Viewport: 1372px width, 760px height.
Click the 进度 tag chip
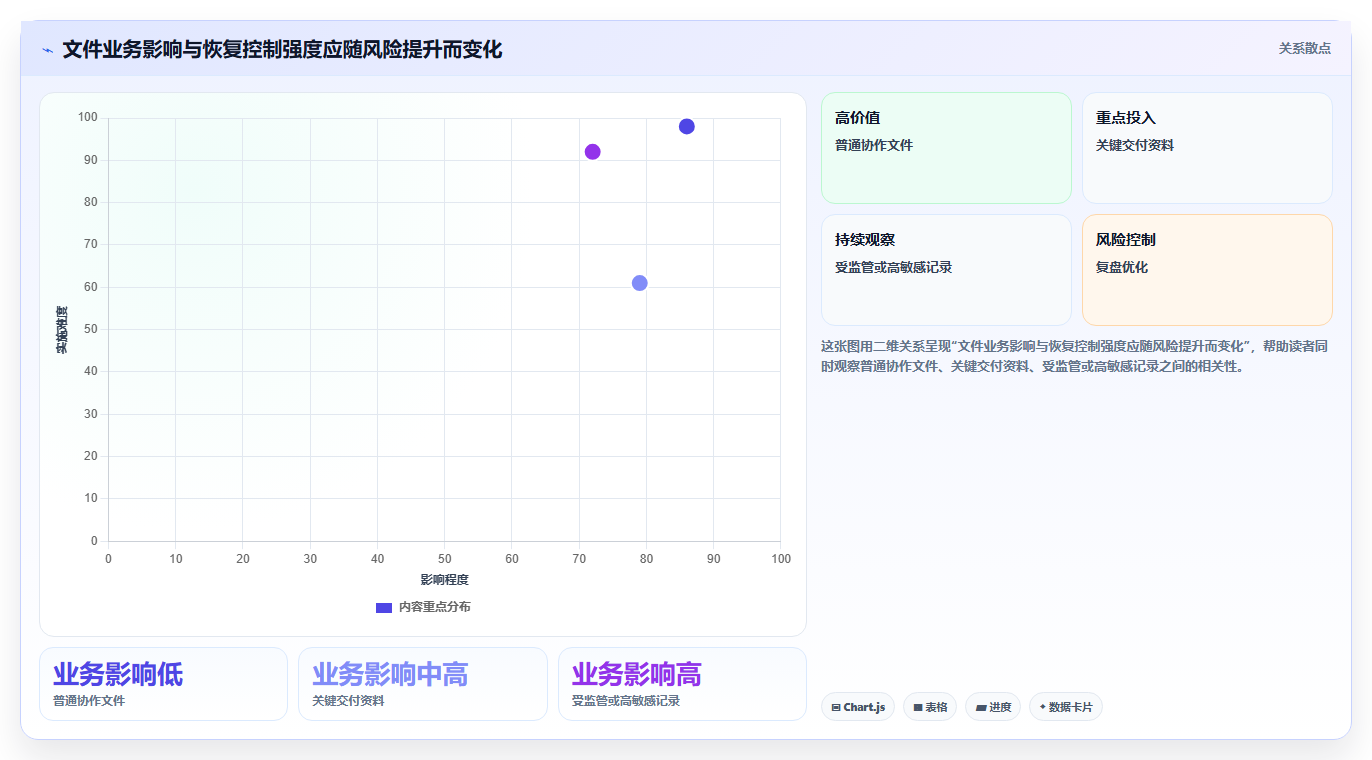click(993, 707)
